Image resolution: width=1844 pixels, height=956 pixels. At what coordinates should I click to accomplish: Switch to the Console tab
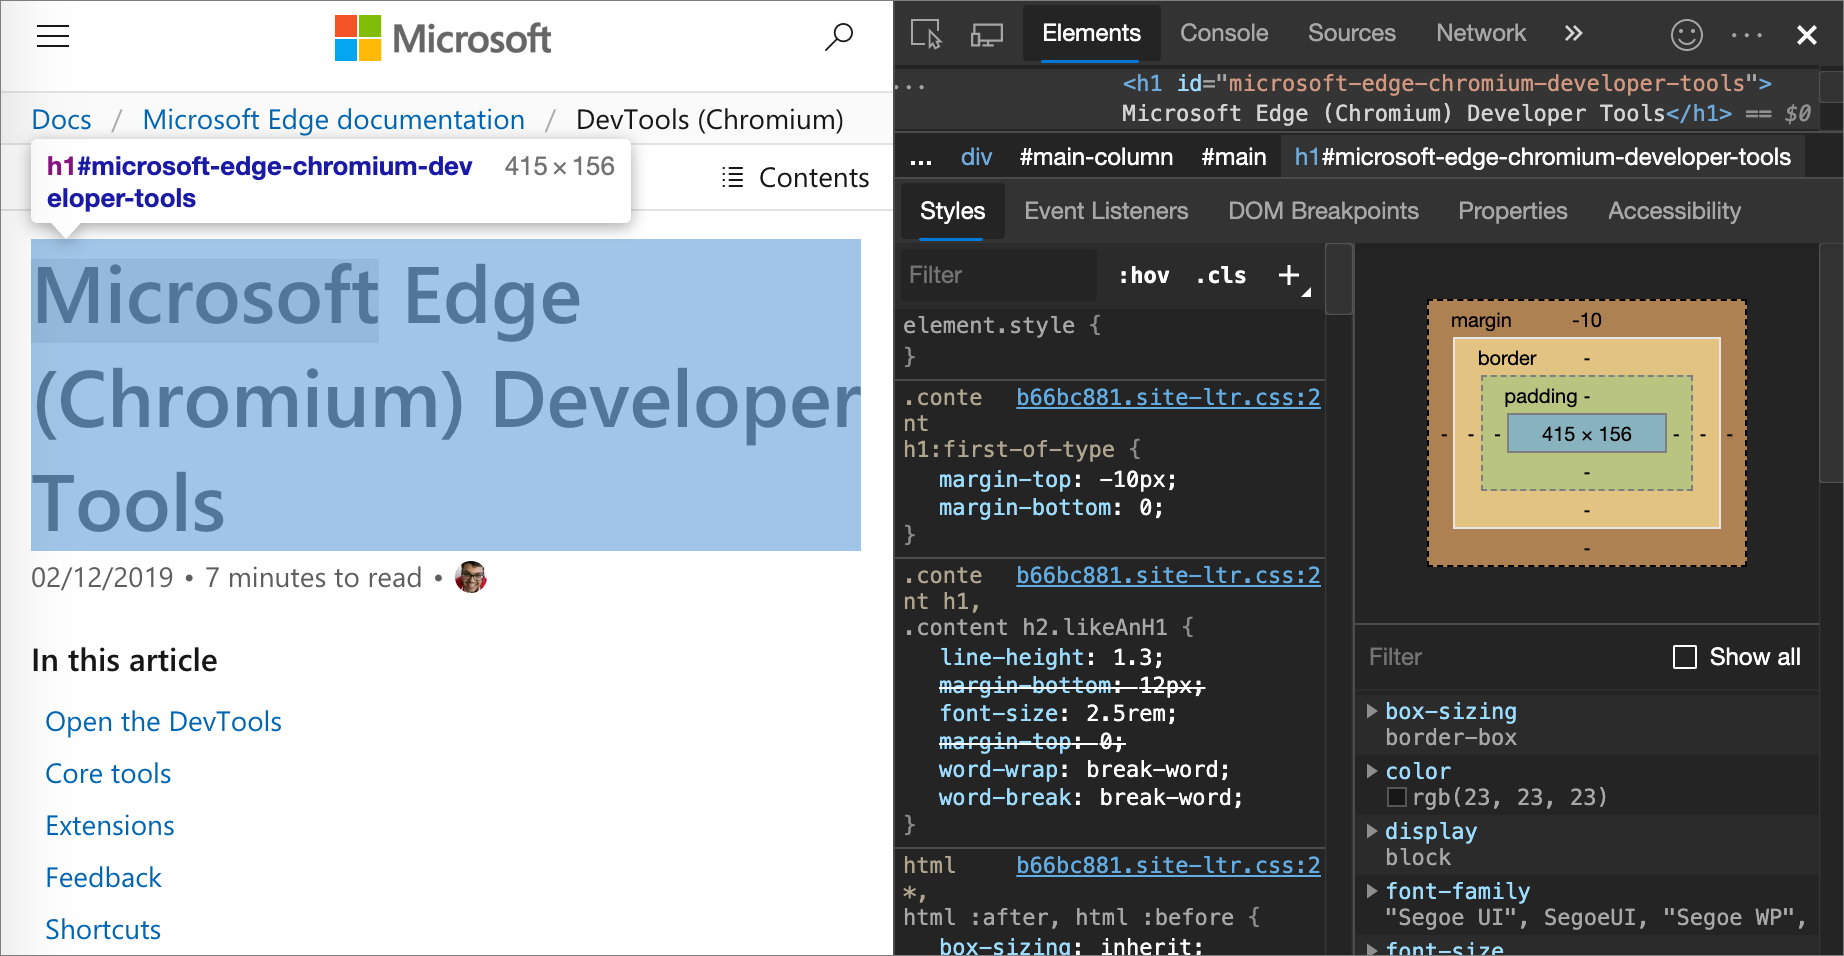pos(1223,33)
